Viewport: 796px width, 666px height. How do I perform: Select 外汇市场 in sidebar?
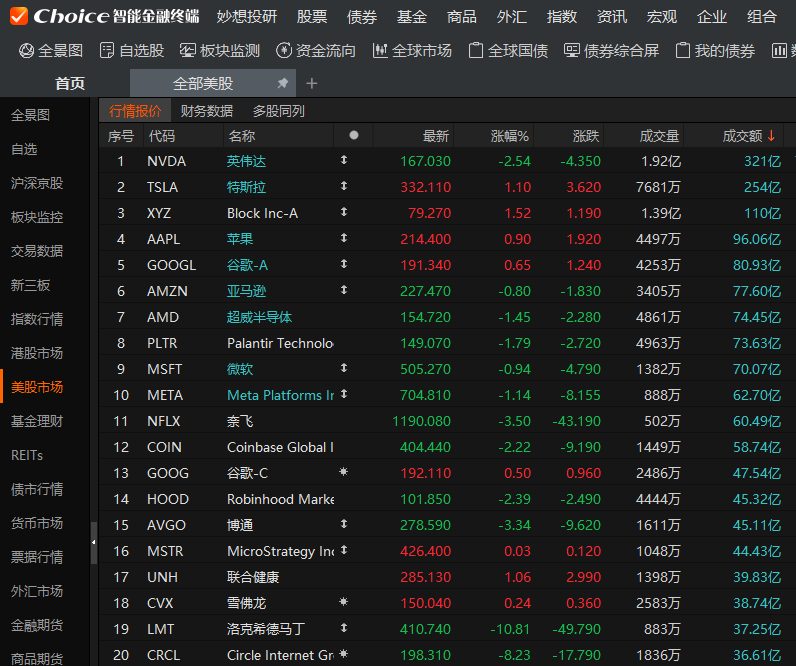37,591
